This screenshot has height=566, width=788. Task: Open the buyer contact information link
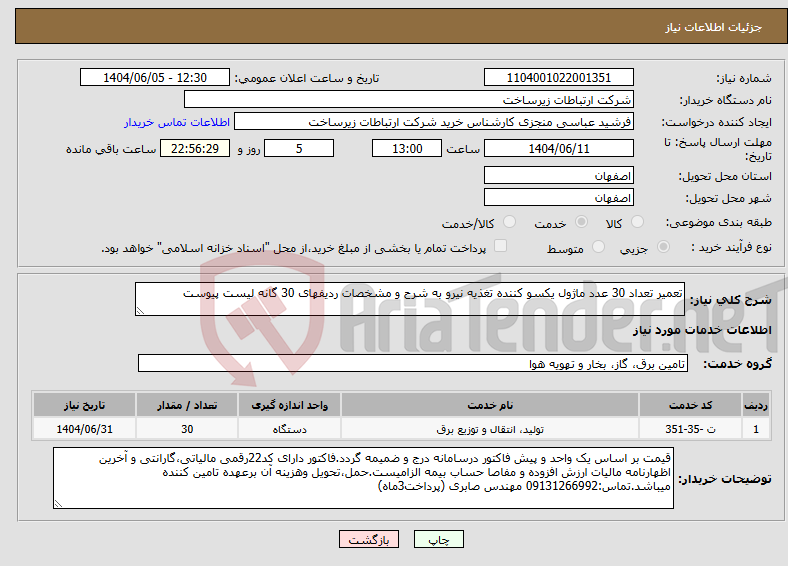177,122
